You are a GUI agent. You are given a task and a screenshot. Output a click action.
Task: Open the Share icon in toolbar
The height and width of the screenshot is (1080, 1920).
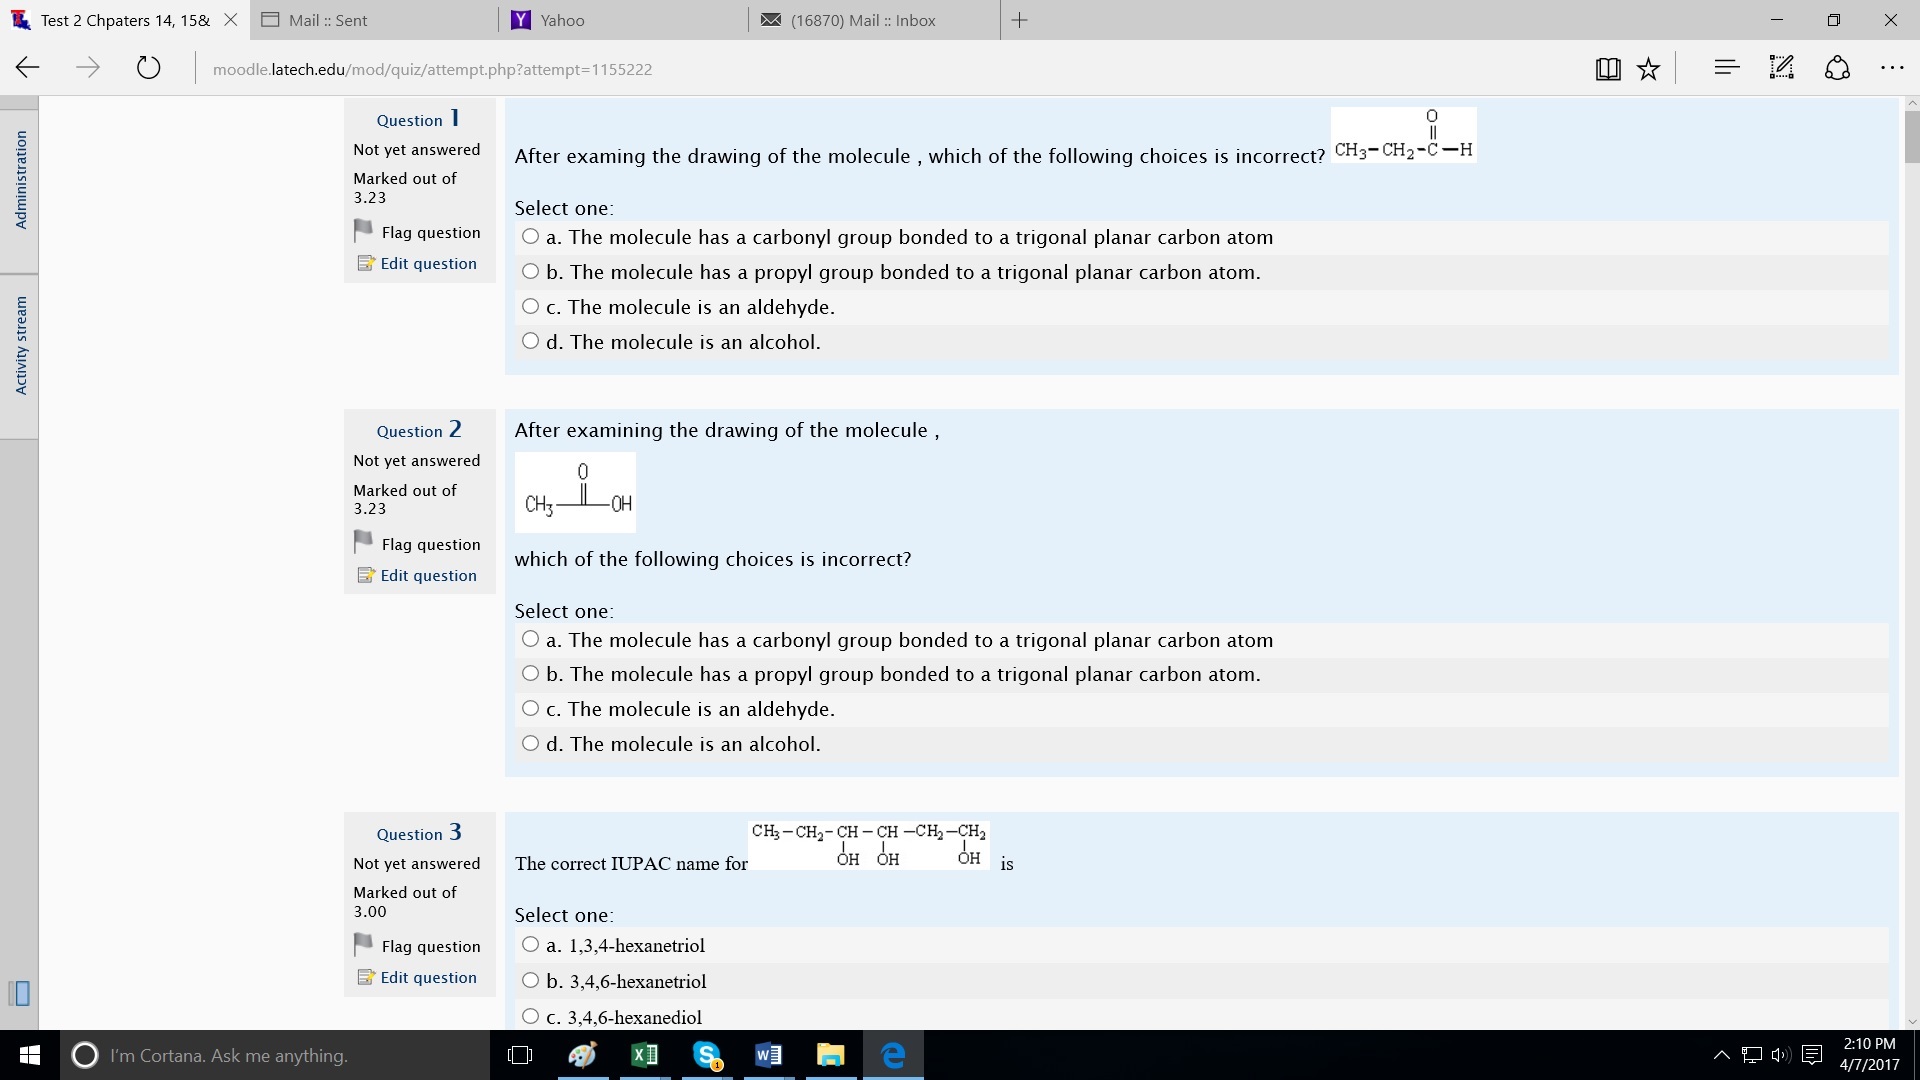click(1837, 68)
